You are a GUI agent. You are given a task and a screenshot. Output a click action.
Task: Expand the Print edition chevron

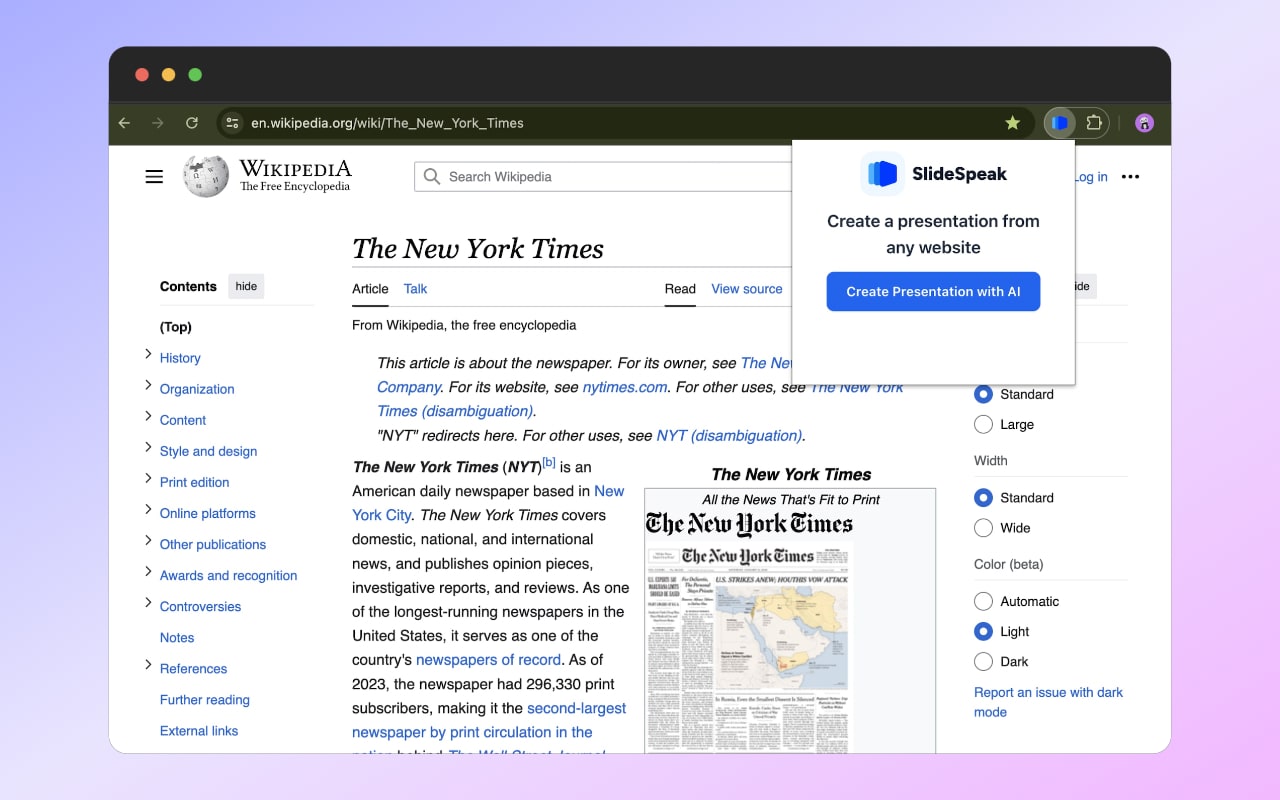click(148, 478)
